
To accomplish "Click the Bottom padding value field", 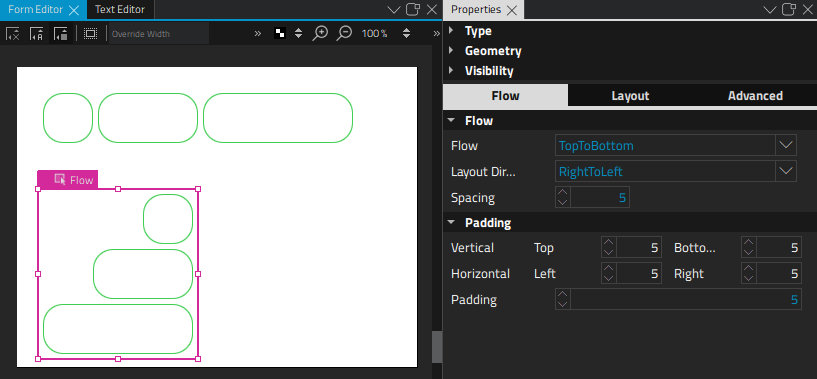I will pyautogui.click(x=779, y=247).
